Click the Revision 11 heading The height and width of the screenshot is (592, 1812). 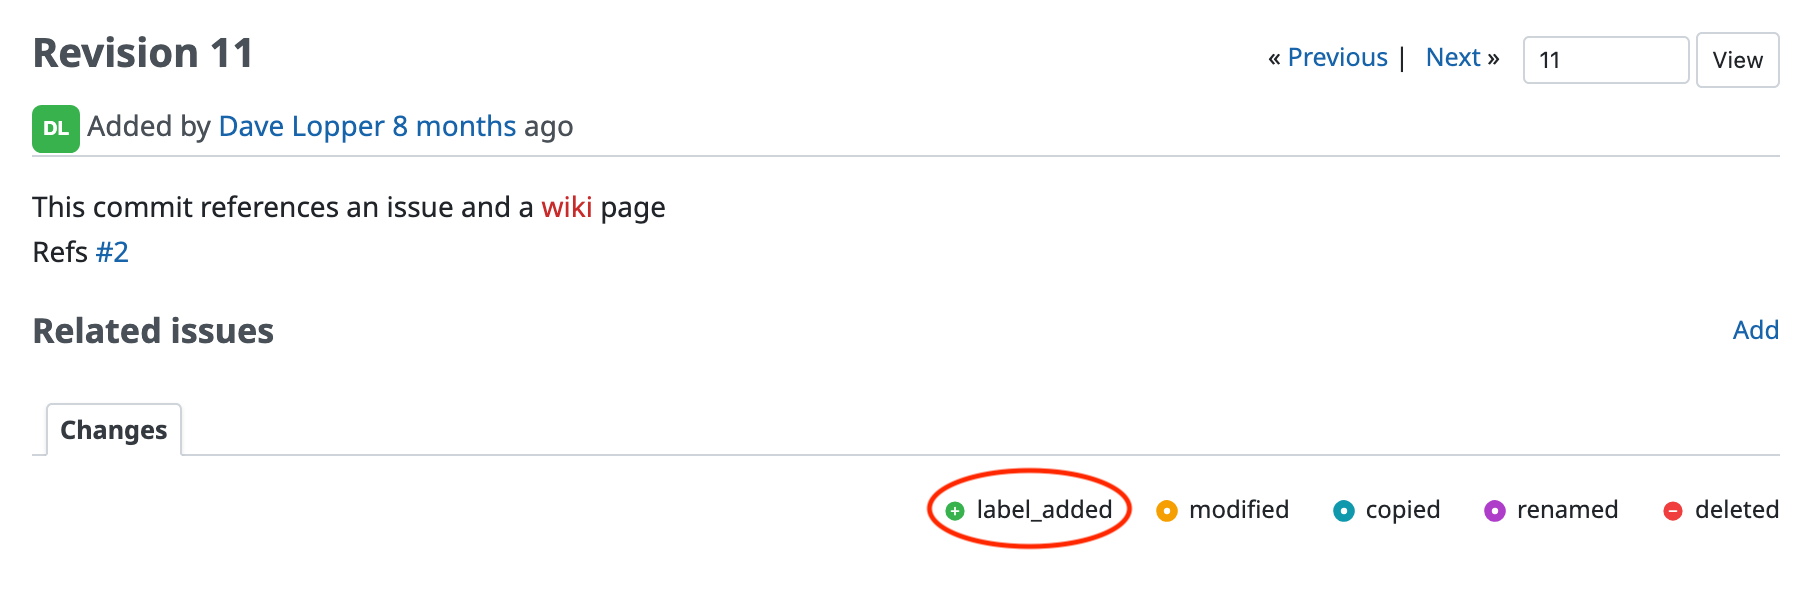(x=143, y=53)
